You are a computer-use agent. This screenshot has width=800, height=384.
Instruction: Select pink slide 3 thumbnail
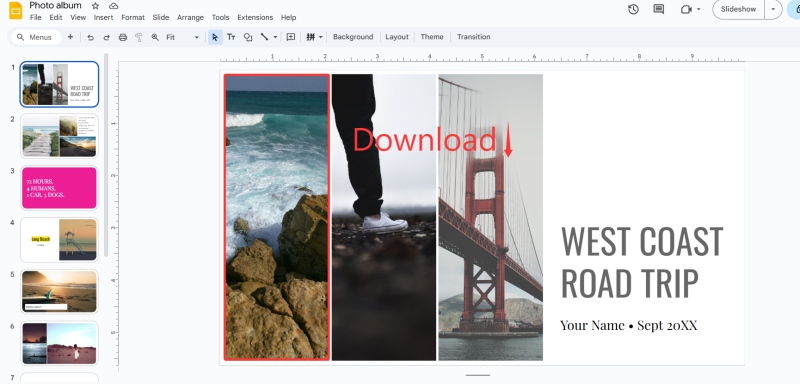59,188
